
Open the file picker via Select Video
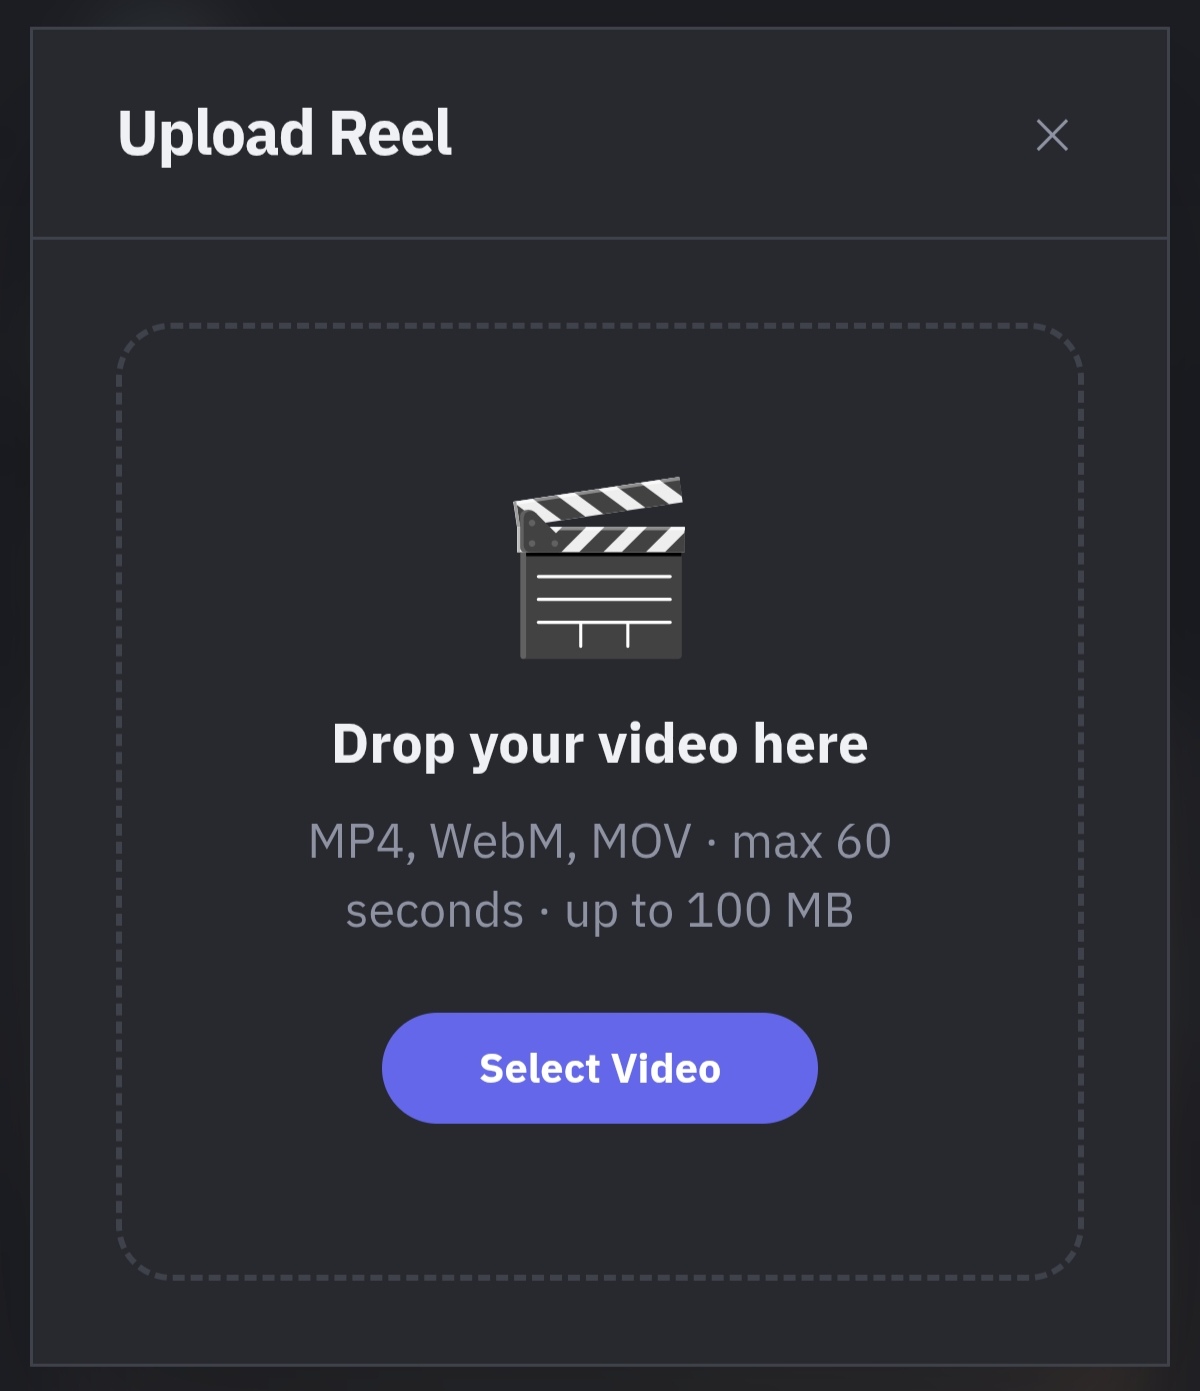pyautogui.click(x=600, y=1068)
